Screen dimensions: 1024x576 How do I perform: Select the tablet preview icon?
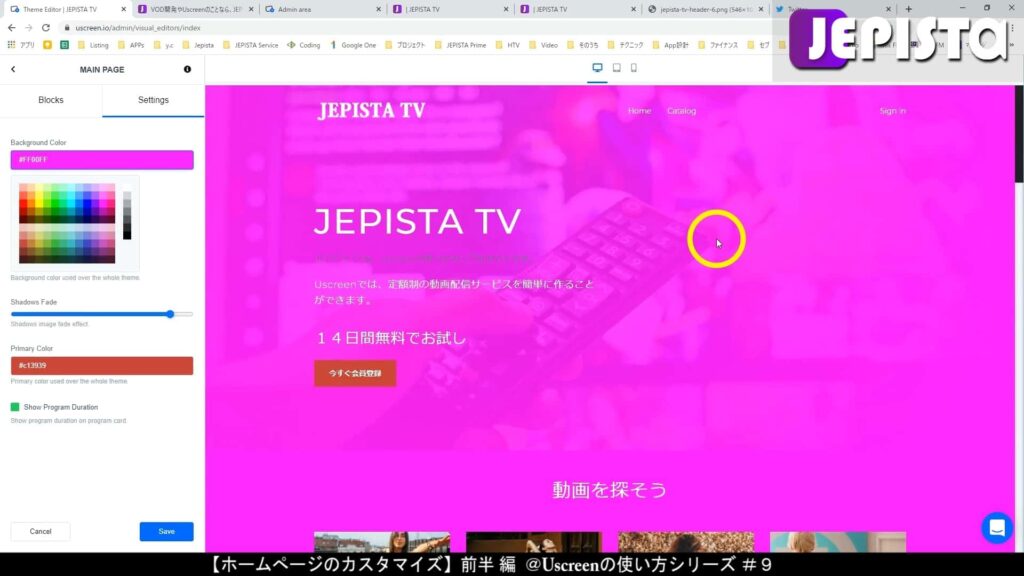(x=616, y=68)
